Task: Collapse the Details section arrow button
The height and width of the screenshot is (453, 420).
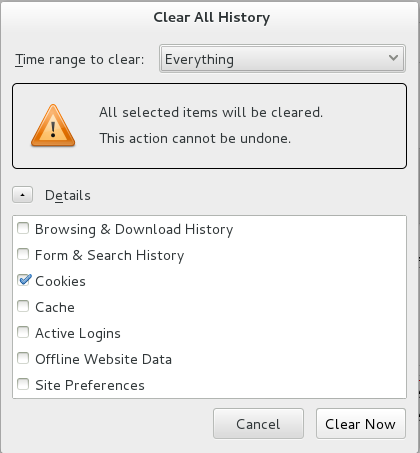Action: pyautogui.click(x=22, y=195)
